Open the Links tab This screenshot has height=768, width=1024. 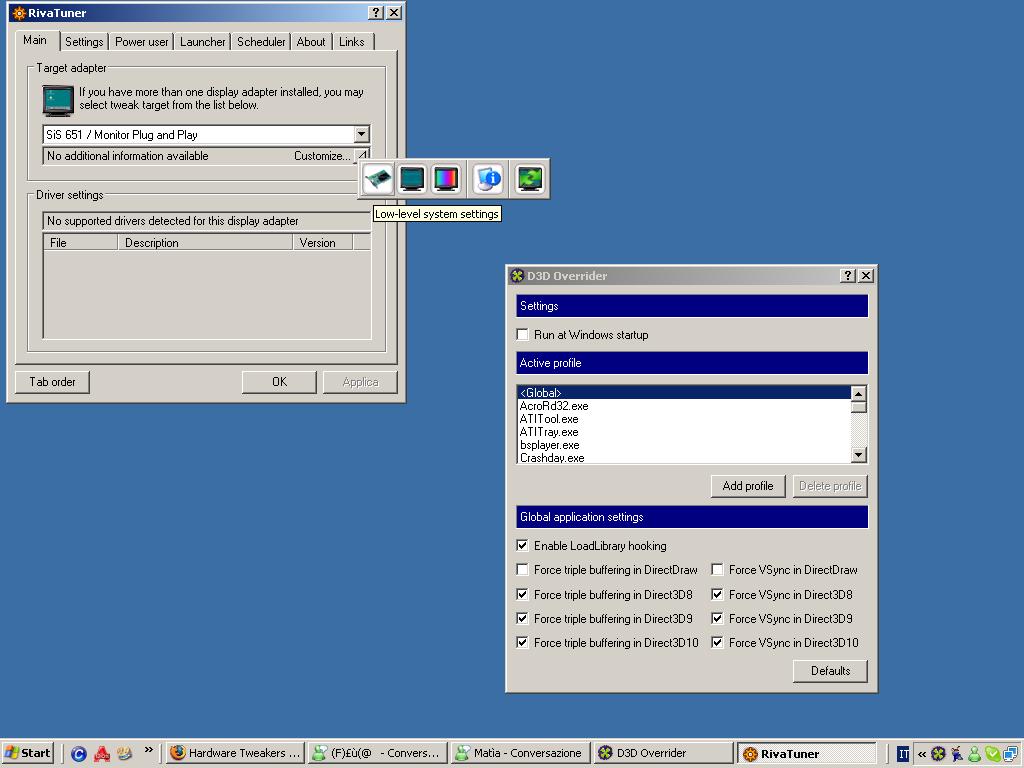point(352,42)
